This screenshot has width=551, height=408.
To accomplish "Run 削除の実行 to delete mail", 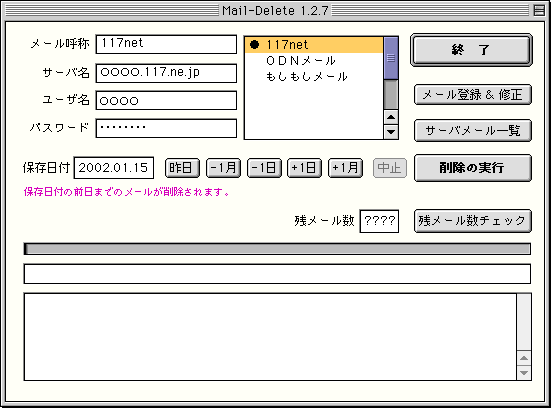I will tap(473, 168).
